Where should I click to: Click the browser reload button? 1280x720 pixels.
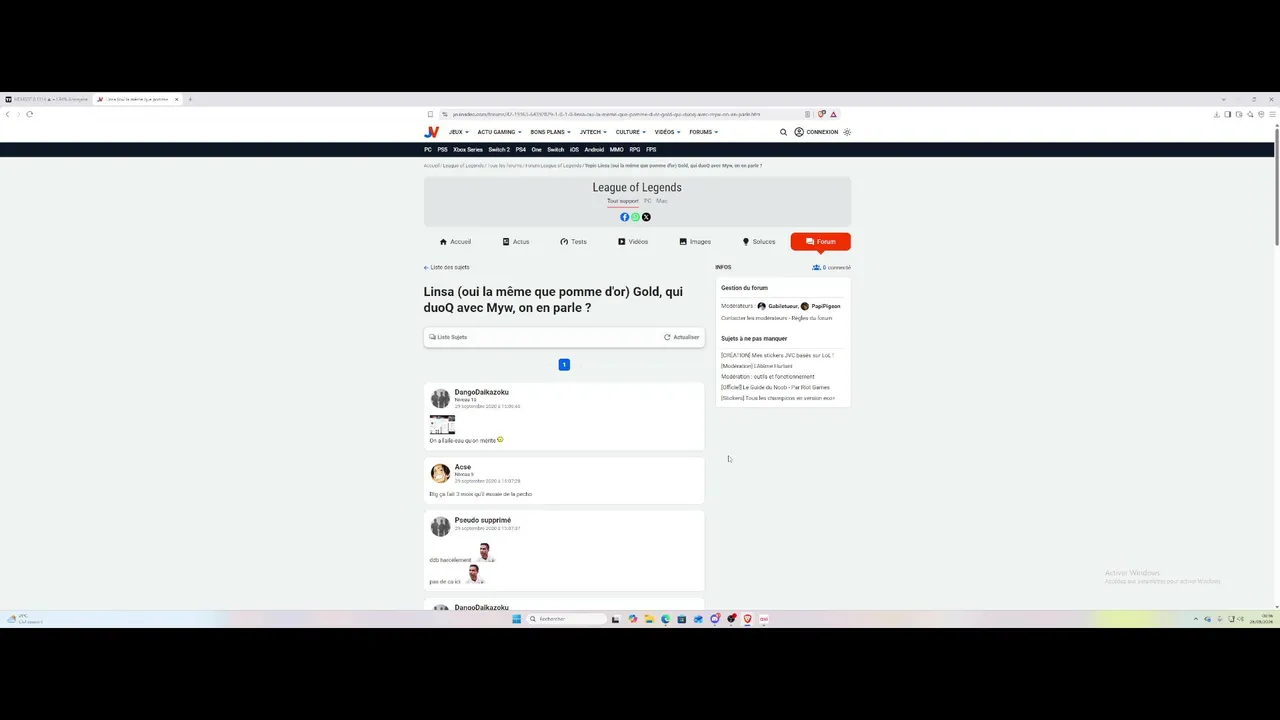pos(30,114)
